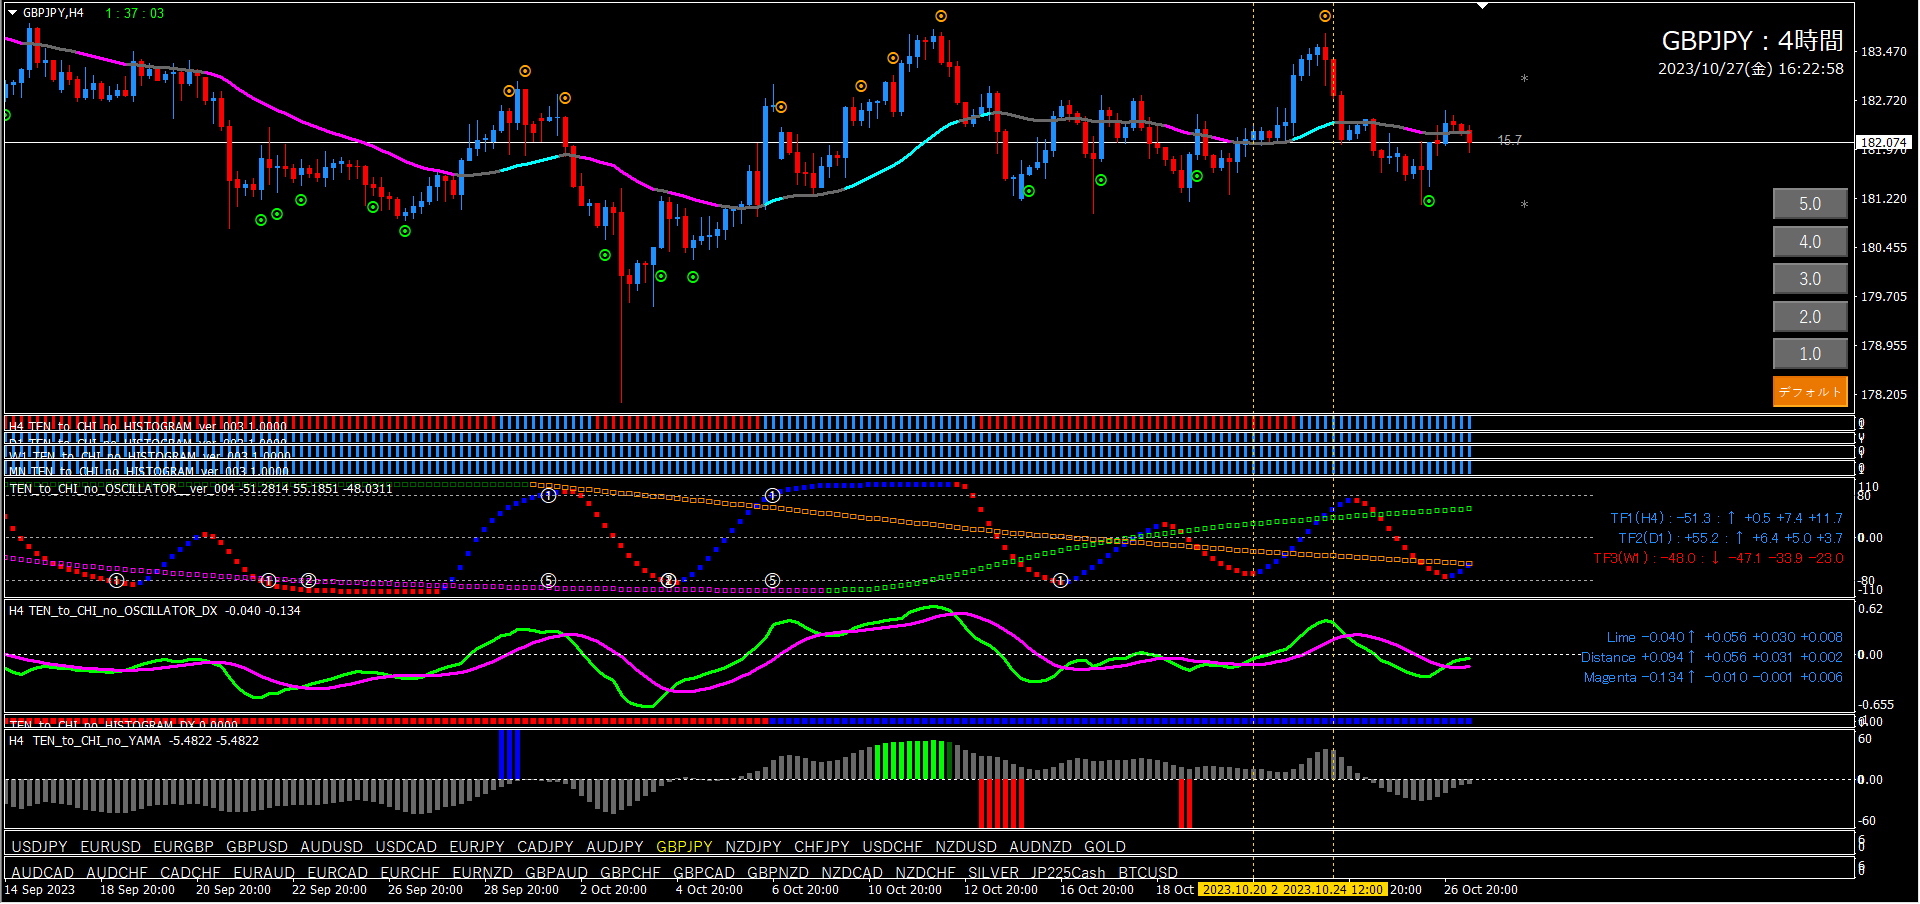Image resolution: width=1920 pixels, height=904 pixels.
Task: Switch chart to GOLD
Action: [x=1105, y=847]
